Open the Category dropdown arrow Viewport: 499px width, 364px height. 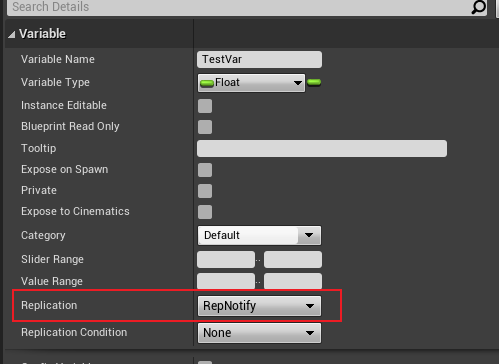pos(309,235)
